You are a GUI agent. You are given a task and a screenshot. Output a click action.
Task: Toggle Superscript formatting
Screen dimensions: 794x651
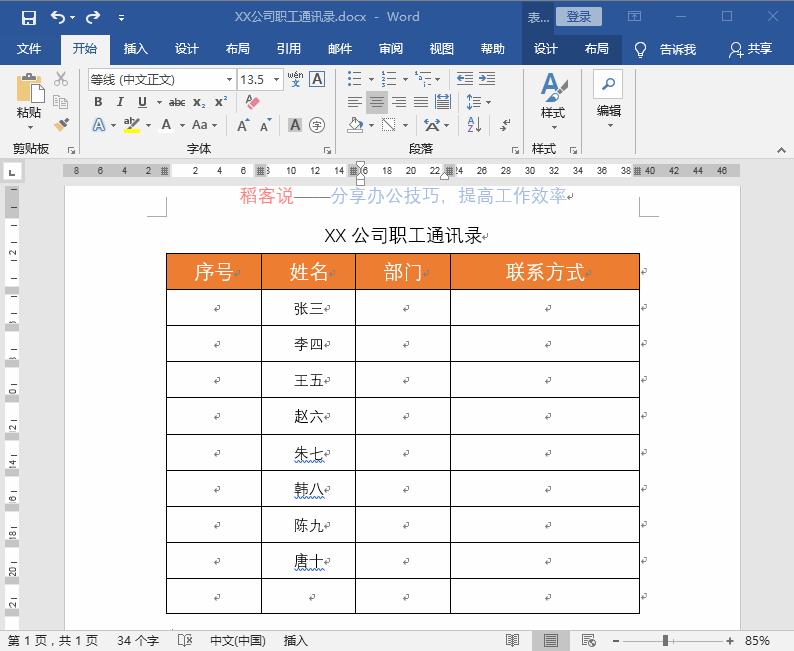click(x=220, y=102)
